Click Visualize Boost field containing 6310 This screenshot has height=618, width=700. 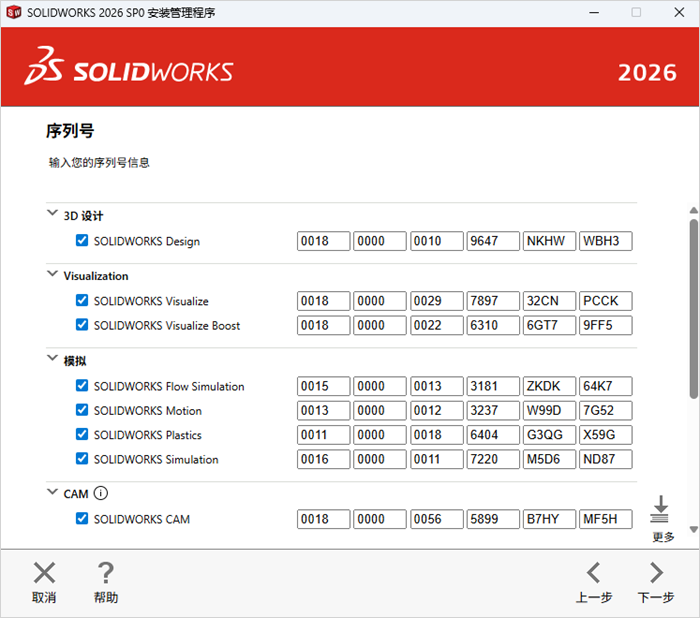[493, 326]
